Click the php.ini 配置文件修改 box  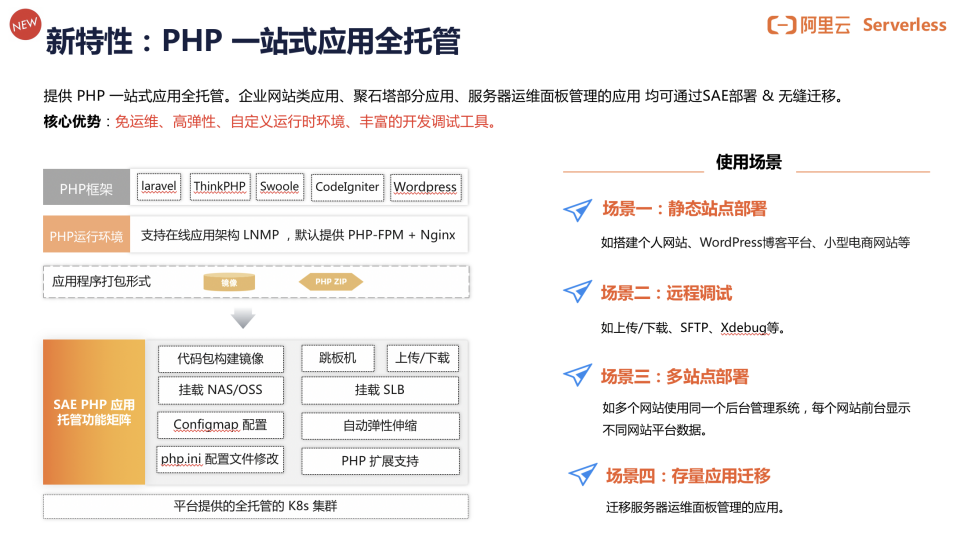(220, 460)
